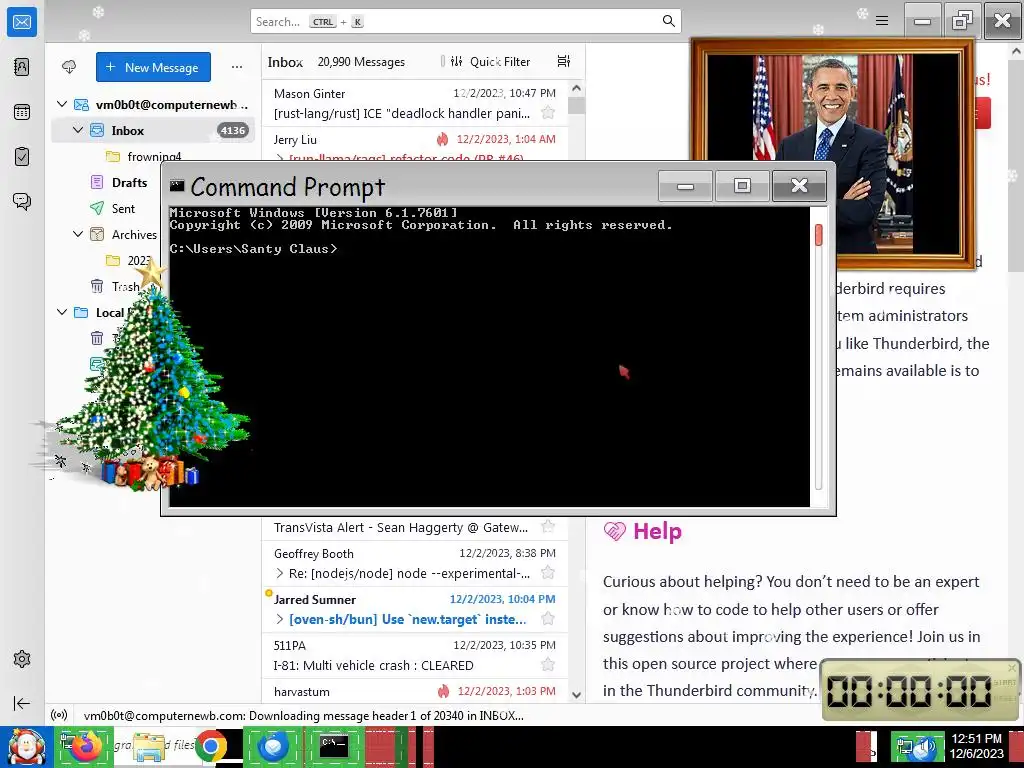Click the Command Prompt console area
Viewport: 1024px width, 768px height.
pos(489,357)
